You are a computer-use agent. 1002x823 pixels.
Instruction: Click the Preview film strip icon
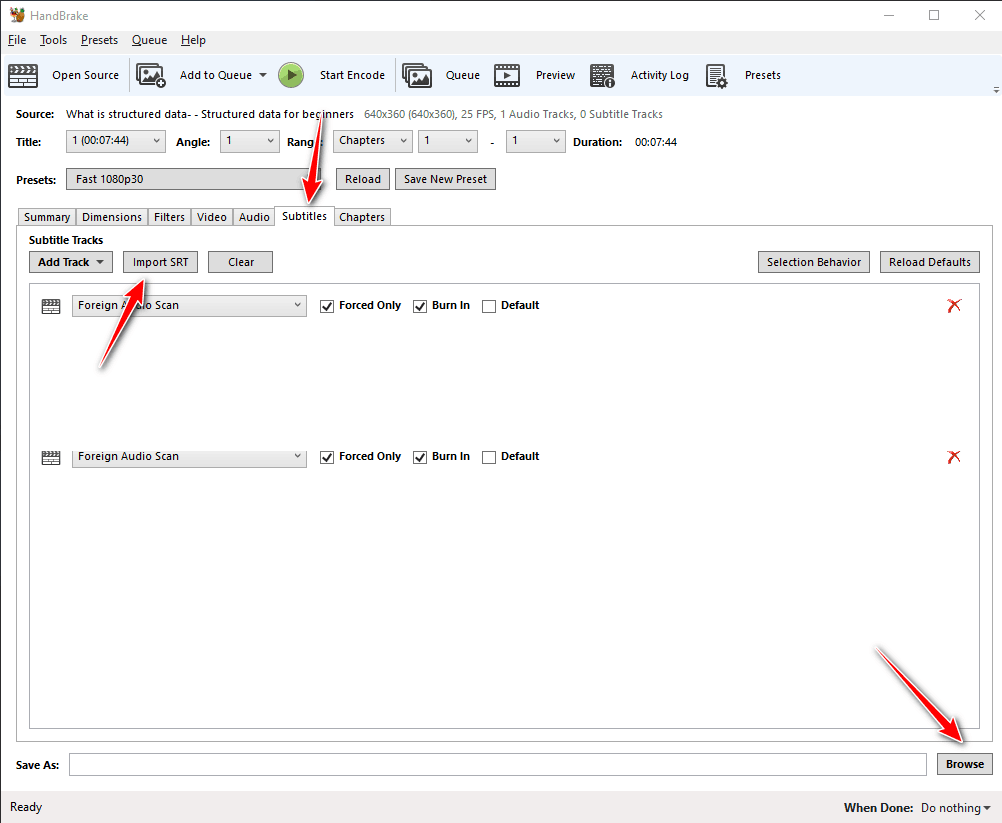pyautogui.click(x=507, y=75)
